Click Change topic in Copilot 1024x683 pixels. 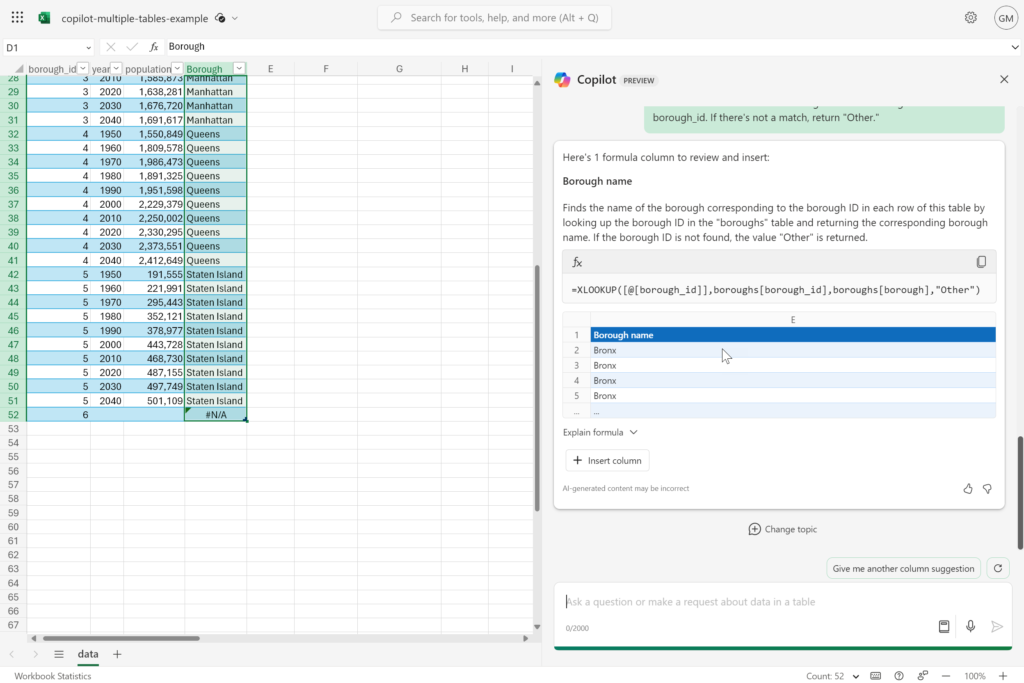782,529
